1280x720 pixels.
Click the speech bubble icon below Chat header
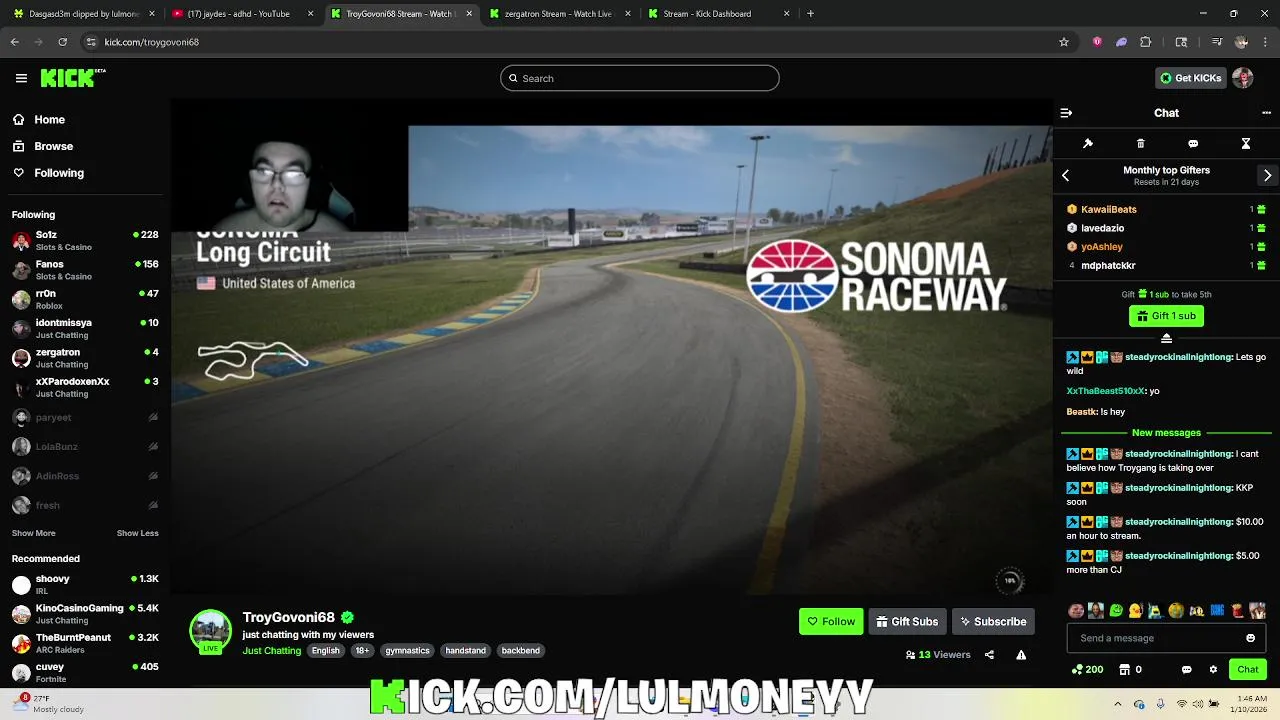coord(1193,144)
